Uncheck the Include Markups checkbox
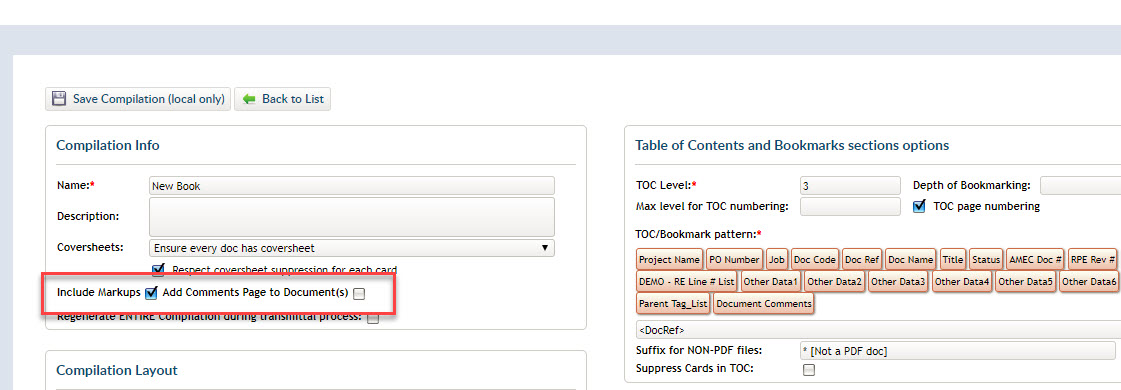The width and height of the screenshot is (1121, 390). [151, 293]
